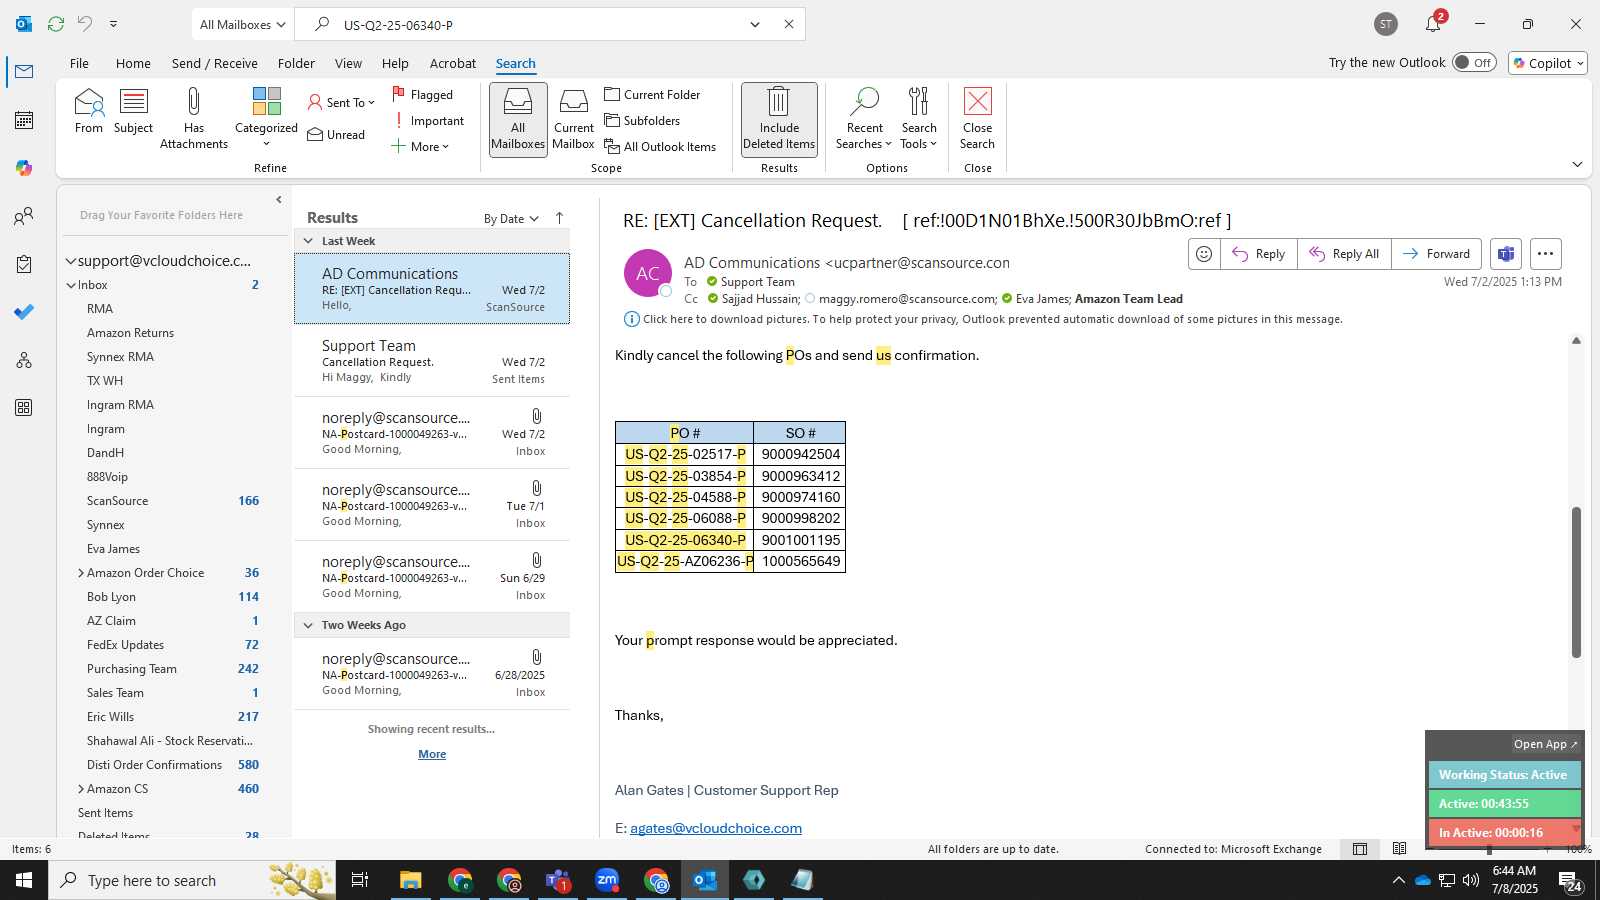Switch to the View tab

tap(348, 63)
